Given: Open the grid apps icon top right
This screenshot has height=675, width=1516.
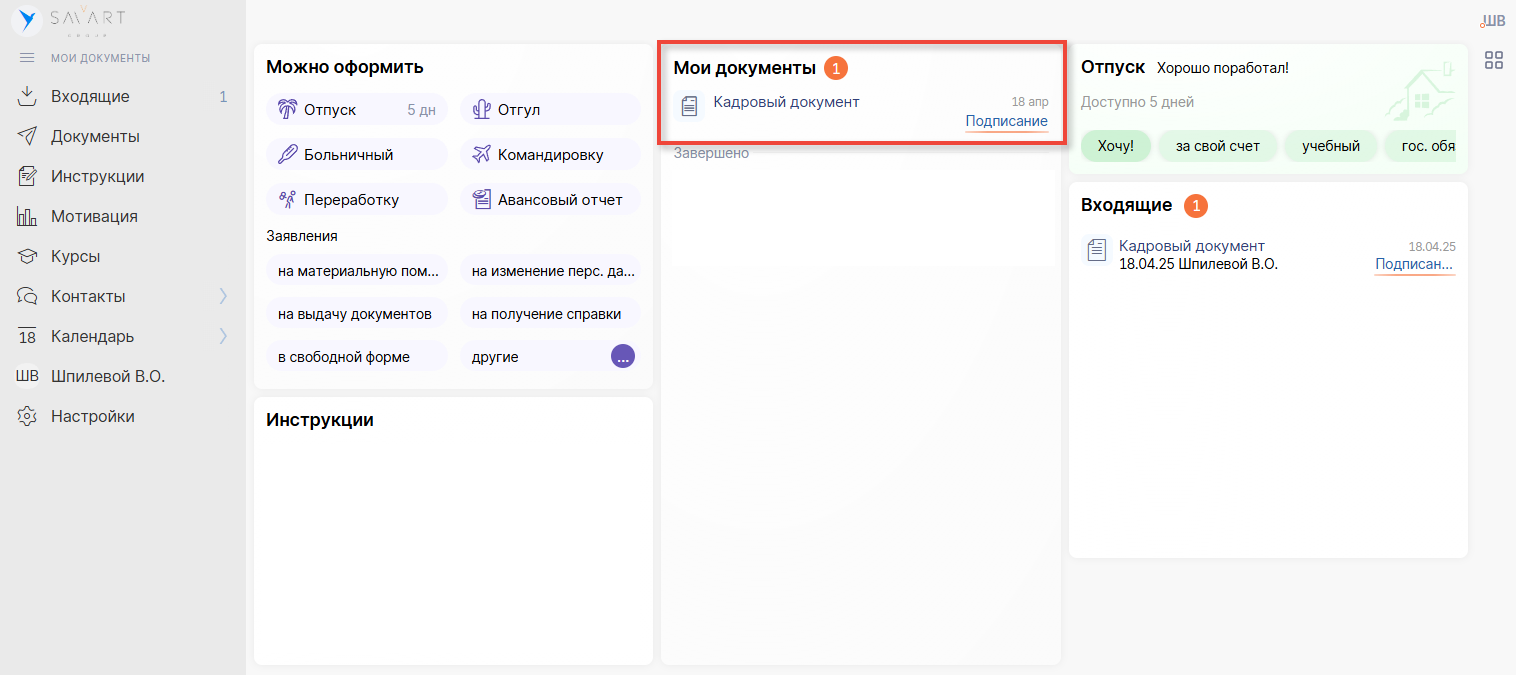Looking at the screenshot, I should coord(1493,60).
